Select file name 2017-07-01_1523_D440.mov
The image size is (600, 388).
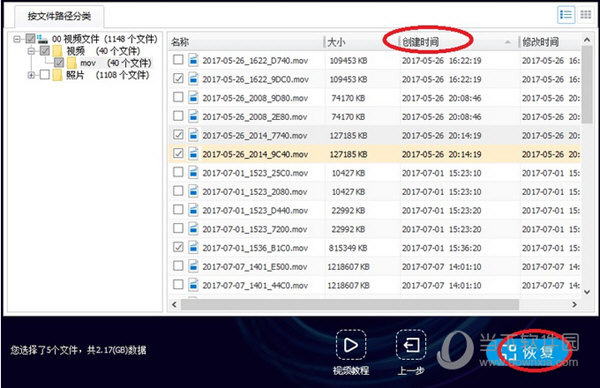(x=255, y=210)
